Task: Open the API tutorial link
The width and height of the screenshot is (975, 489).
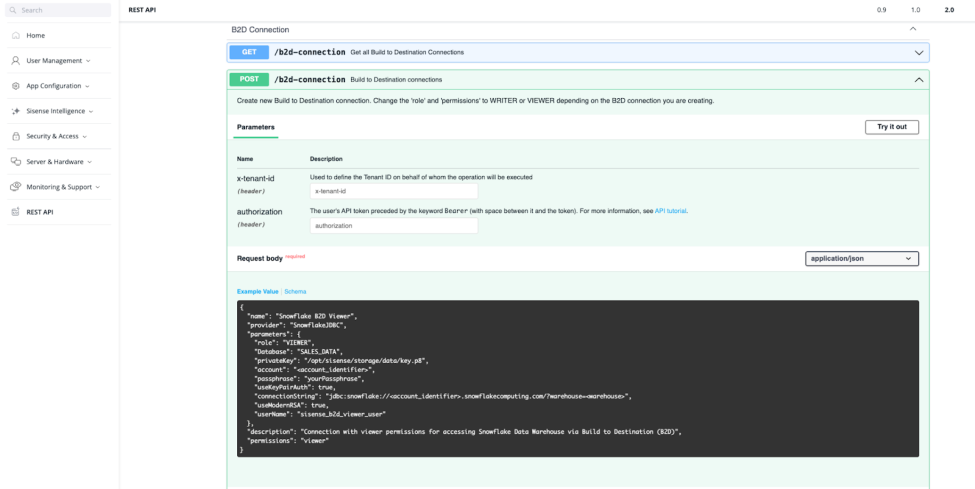Action: (x=670, y=211)
